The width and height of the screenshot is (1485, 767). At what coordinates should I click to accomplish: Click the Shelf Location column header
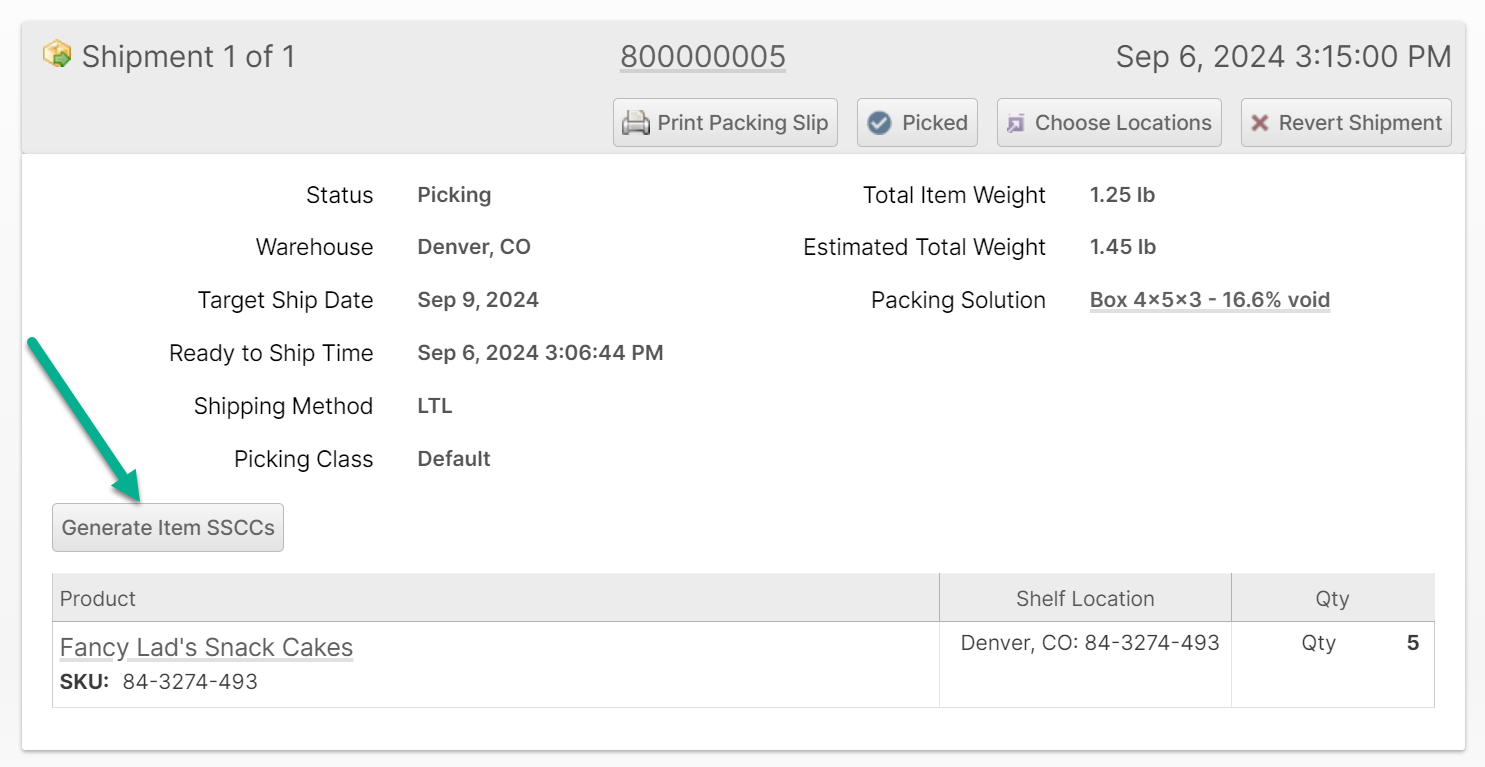[1085, 599]
